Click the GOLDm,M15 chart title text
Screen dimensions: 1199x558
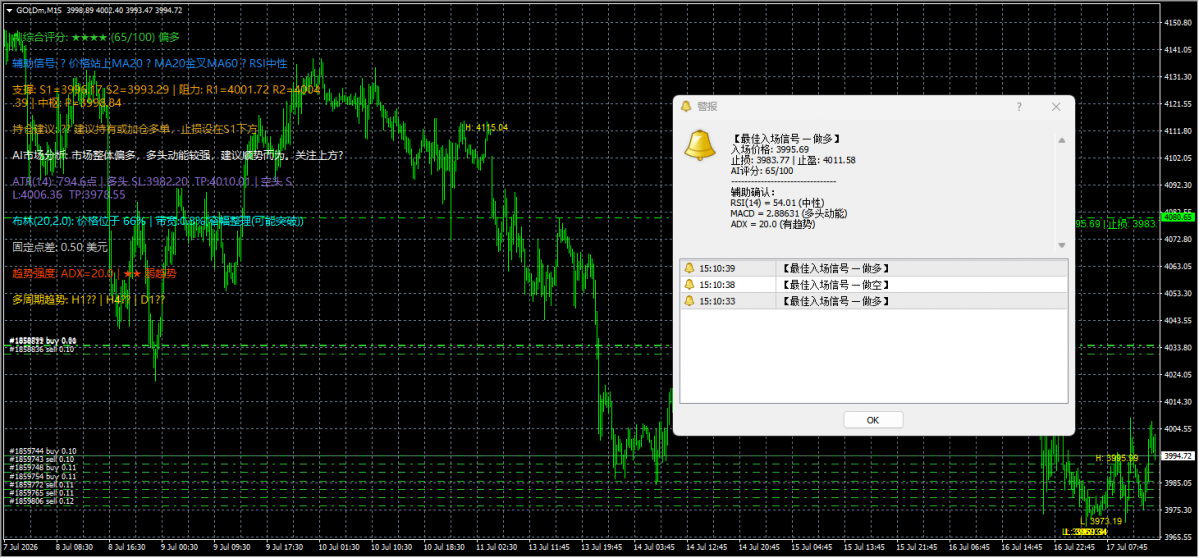coord(39,10)
